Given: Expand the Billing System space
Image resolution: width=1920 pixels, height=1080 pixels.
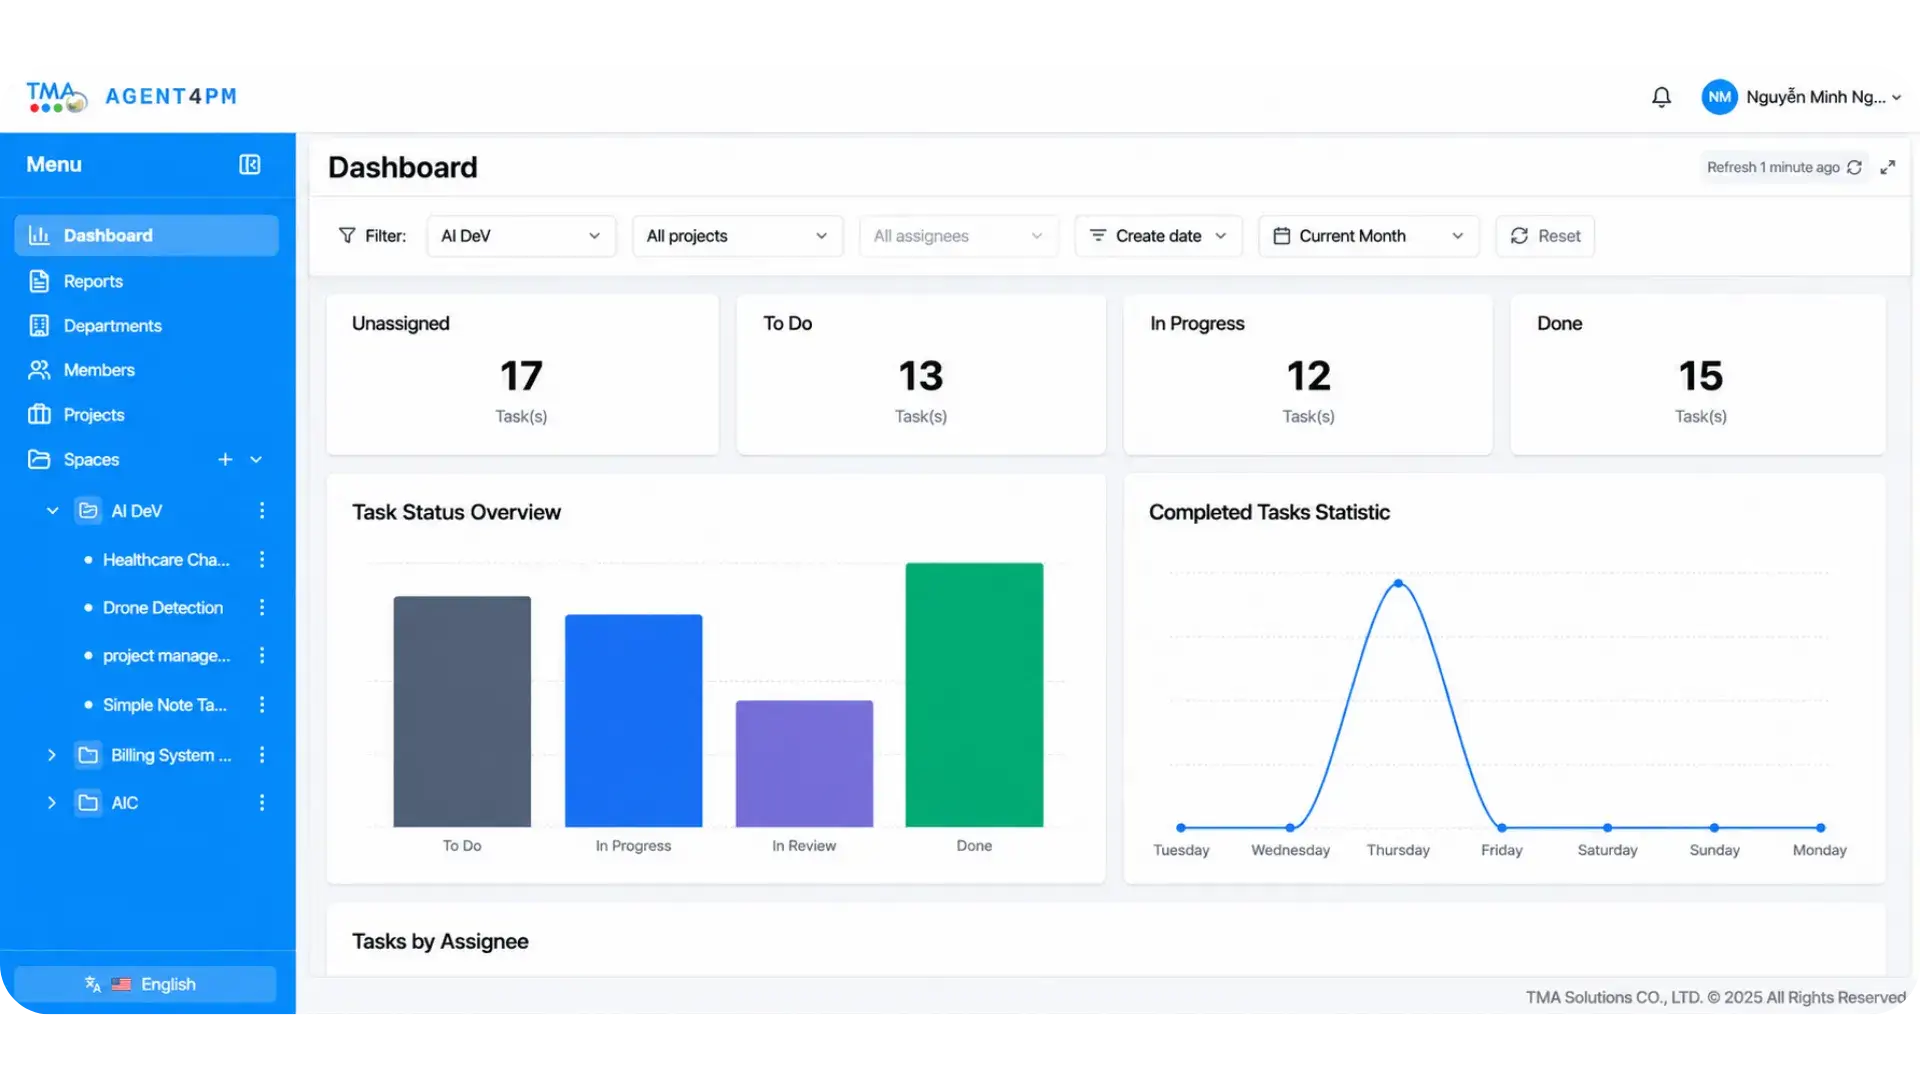Looking at the screenshot, I should click(x=52, y=755).
